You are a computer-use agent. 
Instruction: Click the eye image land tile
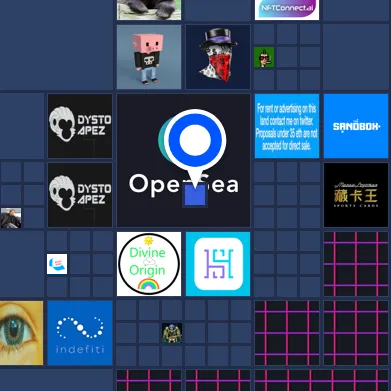tap(21, 333)
